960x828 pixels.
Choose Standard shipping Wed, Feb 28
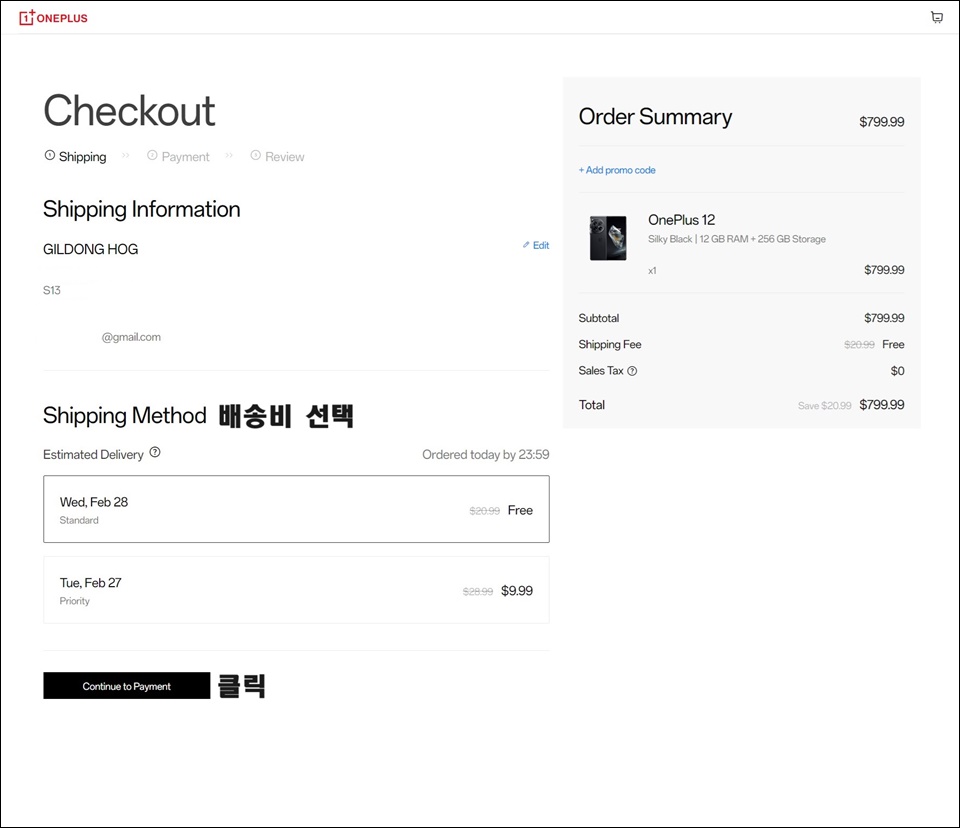pyautogui.click(x=296, y=509)
